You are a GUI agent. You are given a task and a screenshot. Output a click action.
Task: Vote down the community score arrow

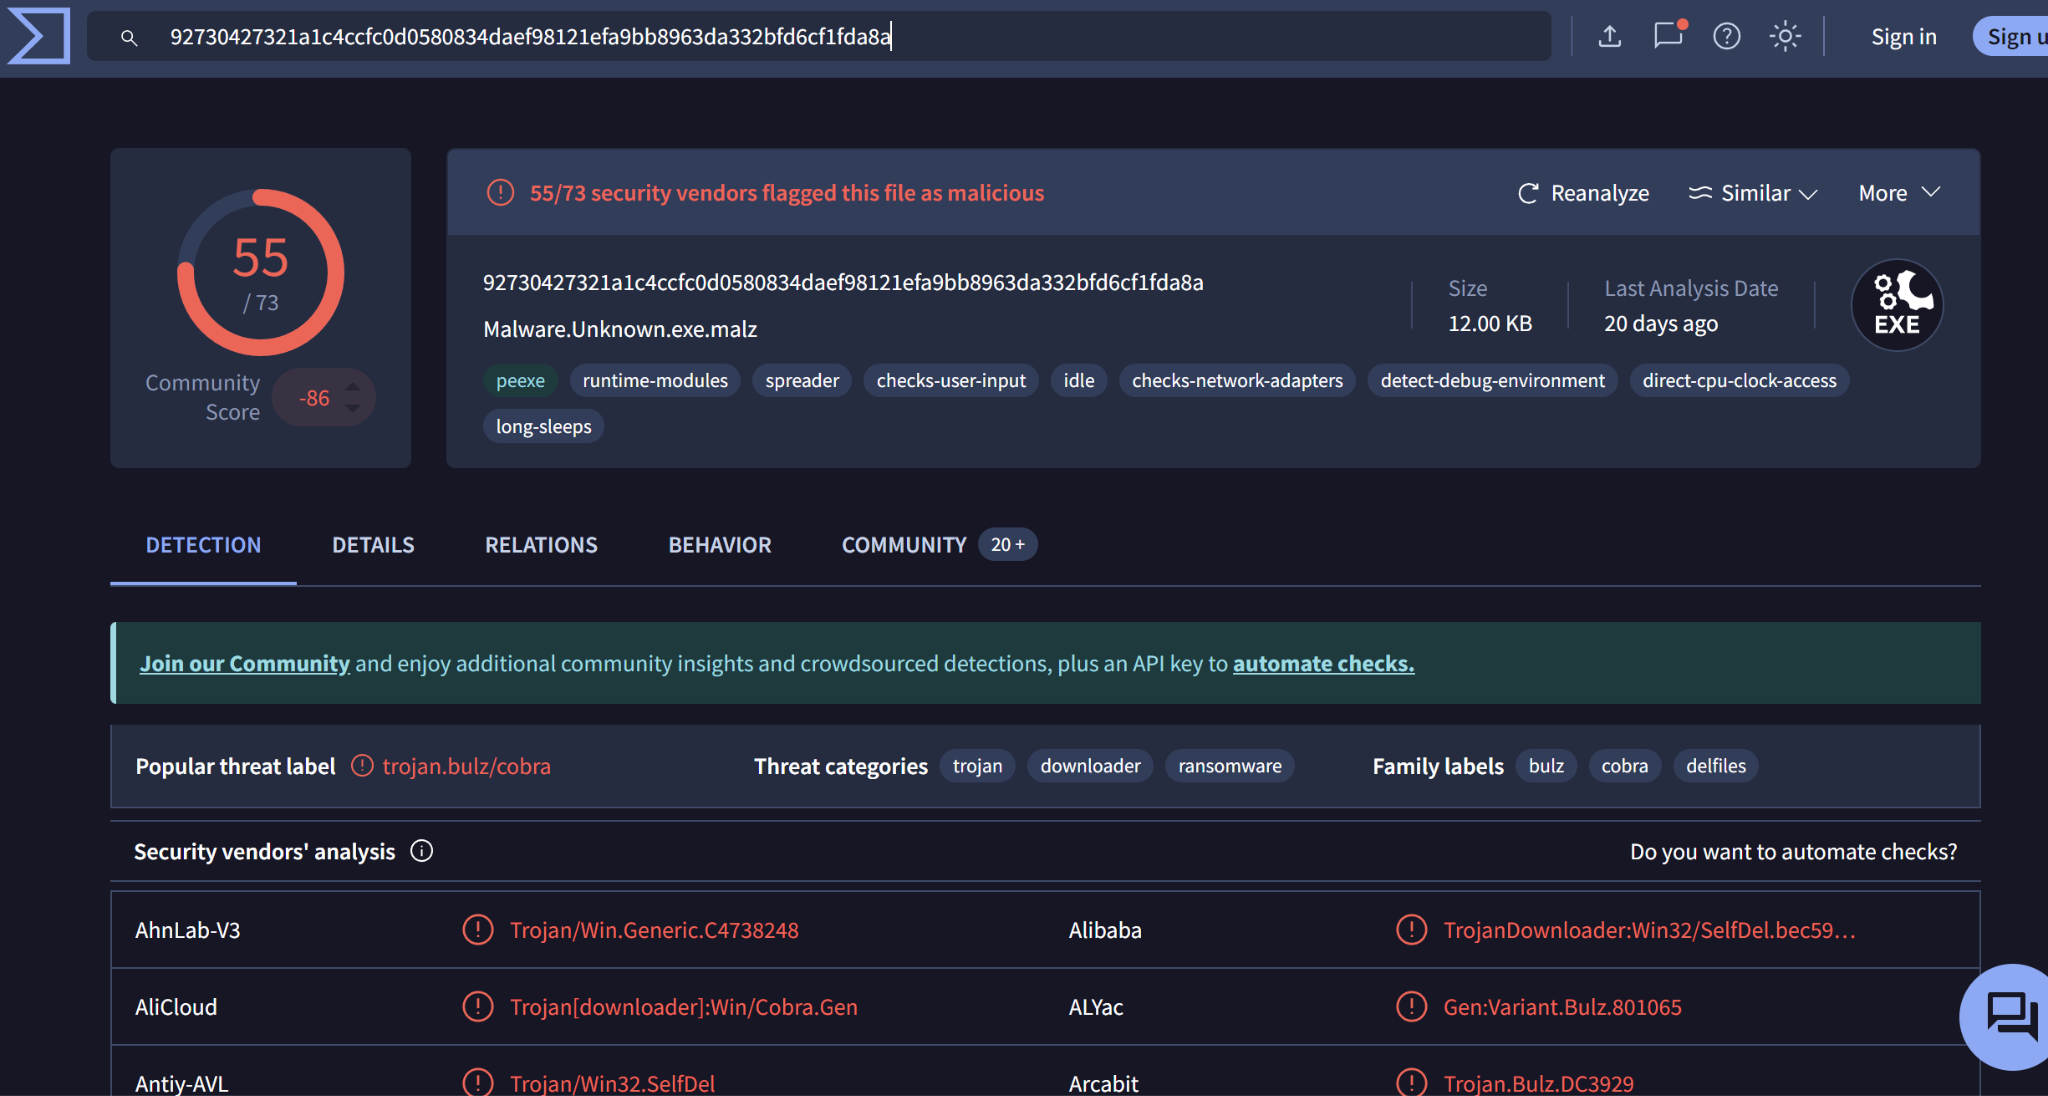click(352, 408)
